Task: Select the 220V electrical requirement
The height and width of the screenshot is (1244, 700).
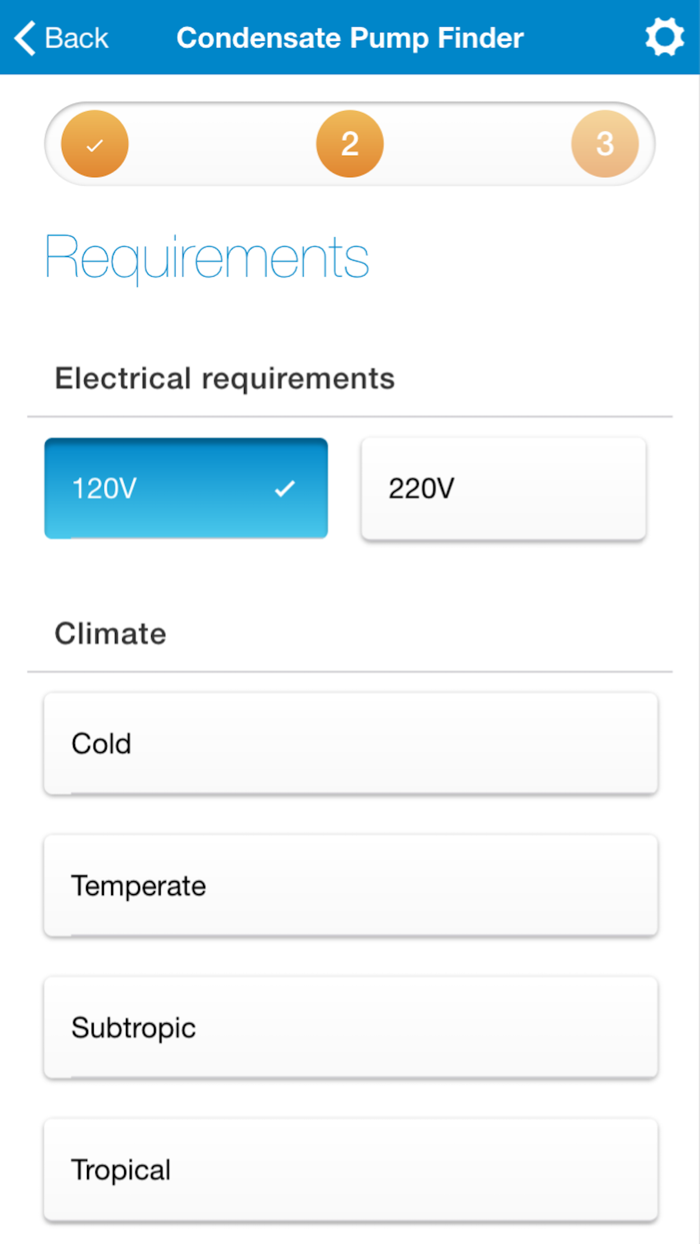Action: coord(502,488)
